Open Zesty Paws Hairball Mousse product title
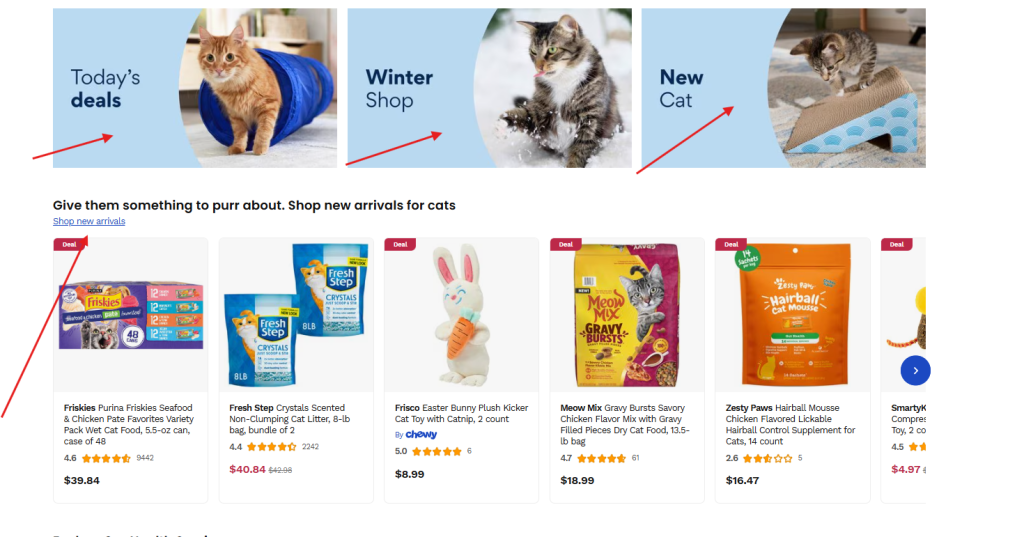This screenshot has height=537, width=1024. coord(790,425)
